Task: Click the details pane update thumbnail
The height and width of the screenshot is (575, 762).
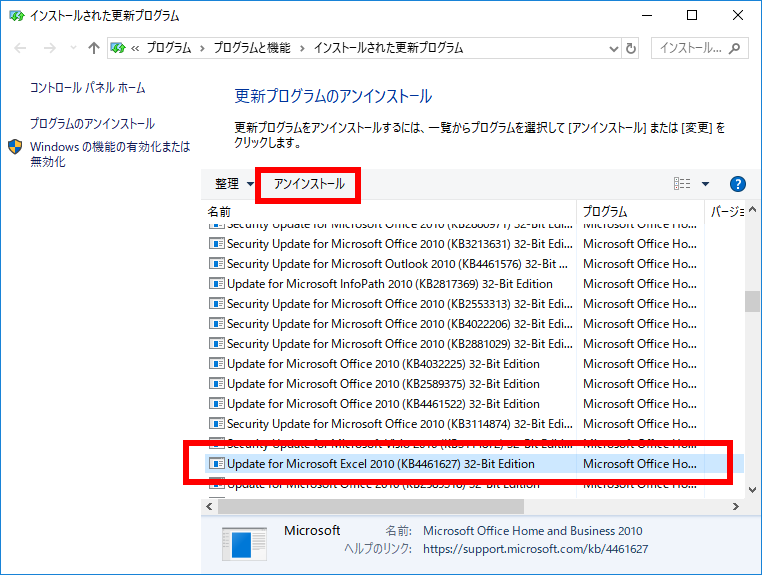Action: (x=244, y=543)
